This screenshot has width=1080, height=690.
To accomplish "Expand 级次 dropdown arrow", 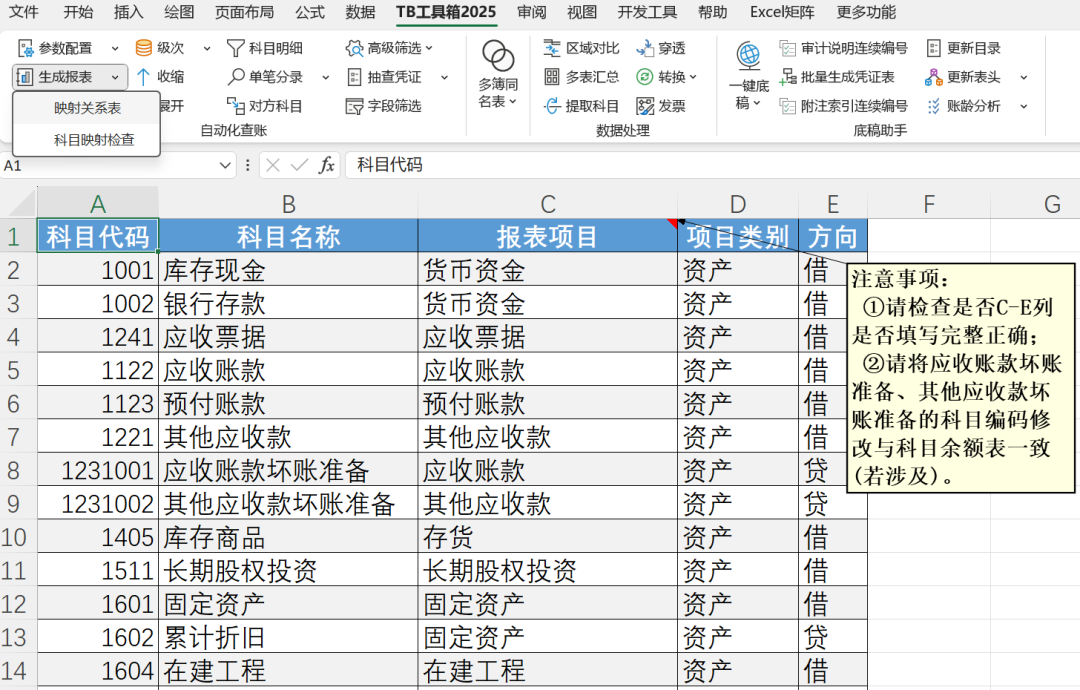I will click(x=207, y=48).
